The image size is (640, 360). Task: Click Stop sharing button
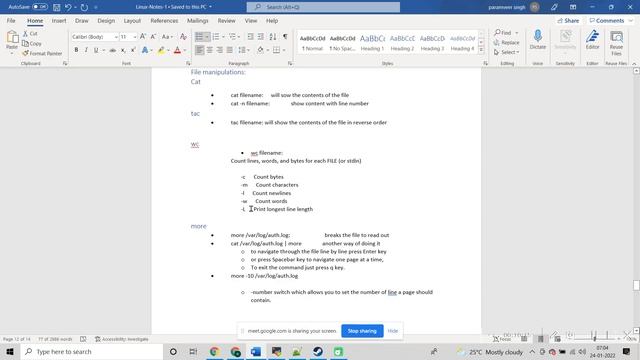point(362,331)
